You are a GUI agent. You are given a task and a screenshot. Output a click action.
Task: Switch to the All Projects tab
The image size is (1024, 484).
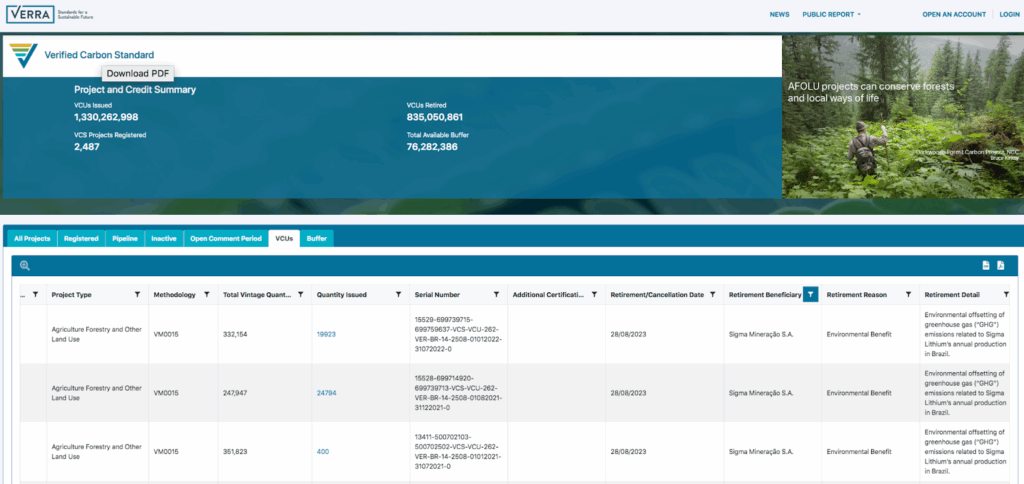click(32, 238)
